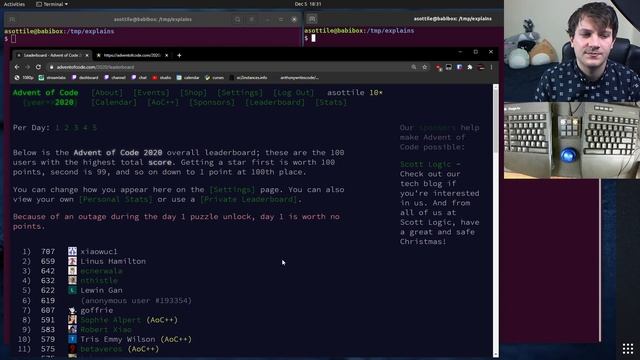This screenshot has height=360, width=640.
Task: Show Per Day leaderboard for day 3
Action: pos(76,128)
